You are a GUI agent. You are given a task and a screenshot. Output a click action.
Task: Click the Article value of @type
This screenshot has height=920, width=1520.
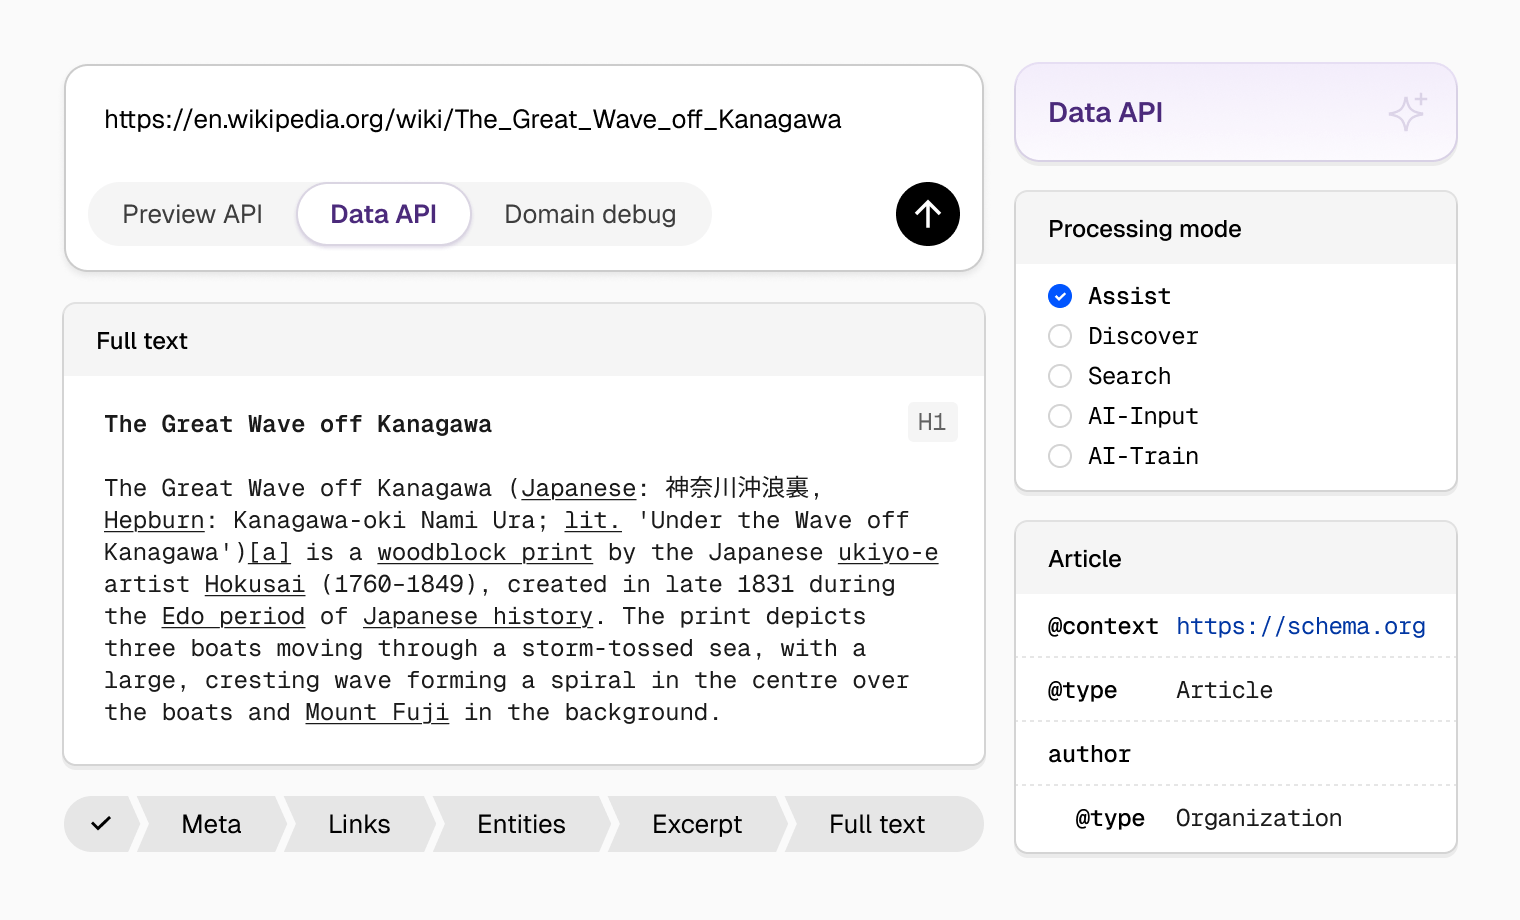coord(1224,690)
